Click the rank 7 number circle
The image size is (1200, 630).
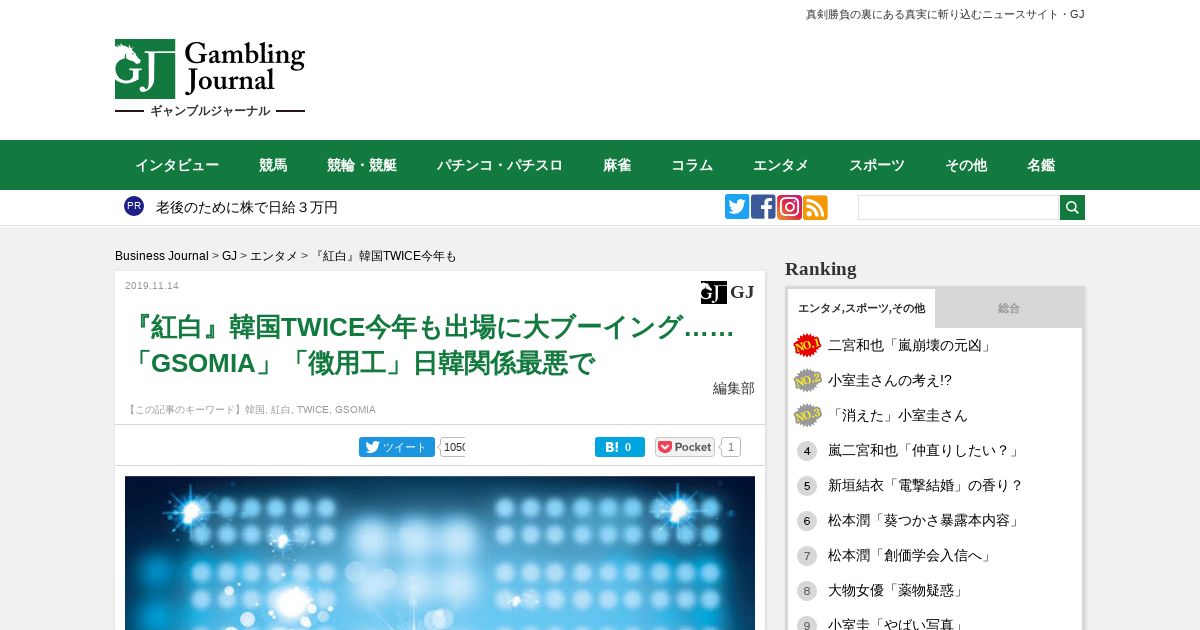tap(807, 556)
